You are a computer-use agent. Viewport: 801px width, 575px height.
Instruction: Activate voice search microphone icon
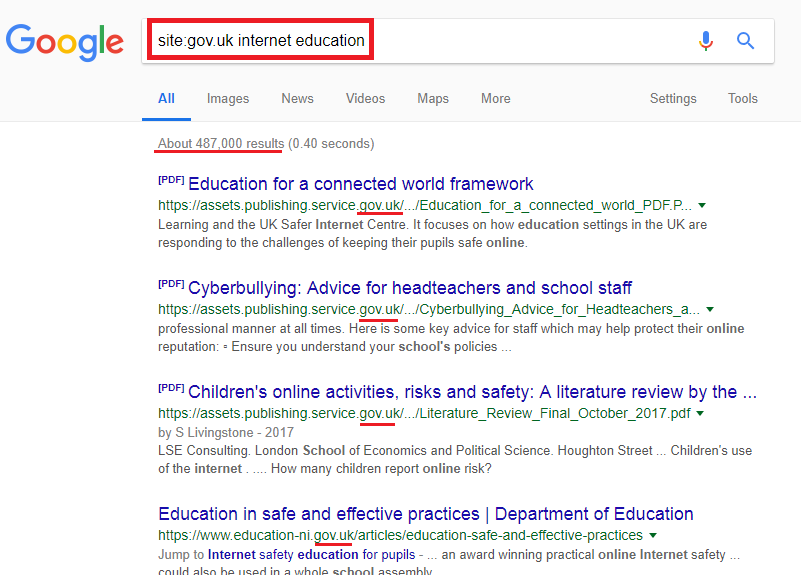pos(705,41)
